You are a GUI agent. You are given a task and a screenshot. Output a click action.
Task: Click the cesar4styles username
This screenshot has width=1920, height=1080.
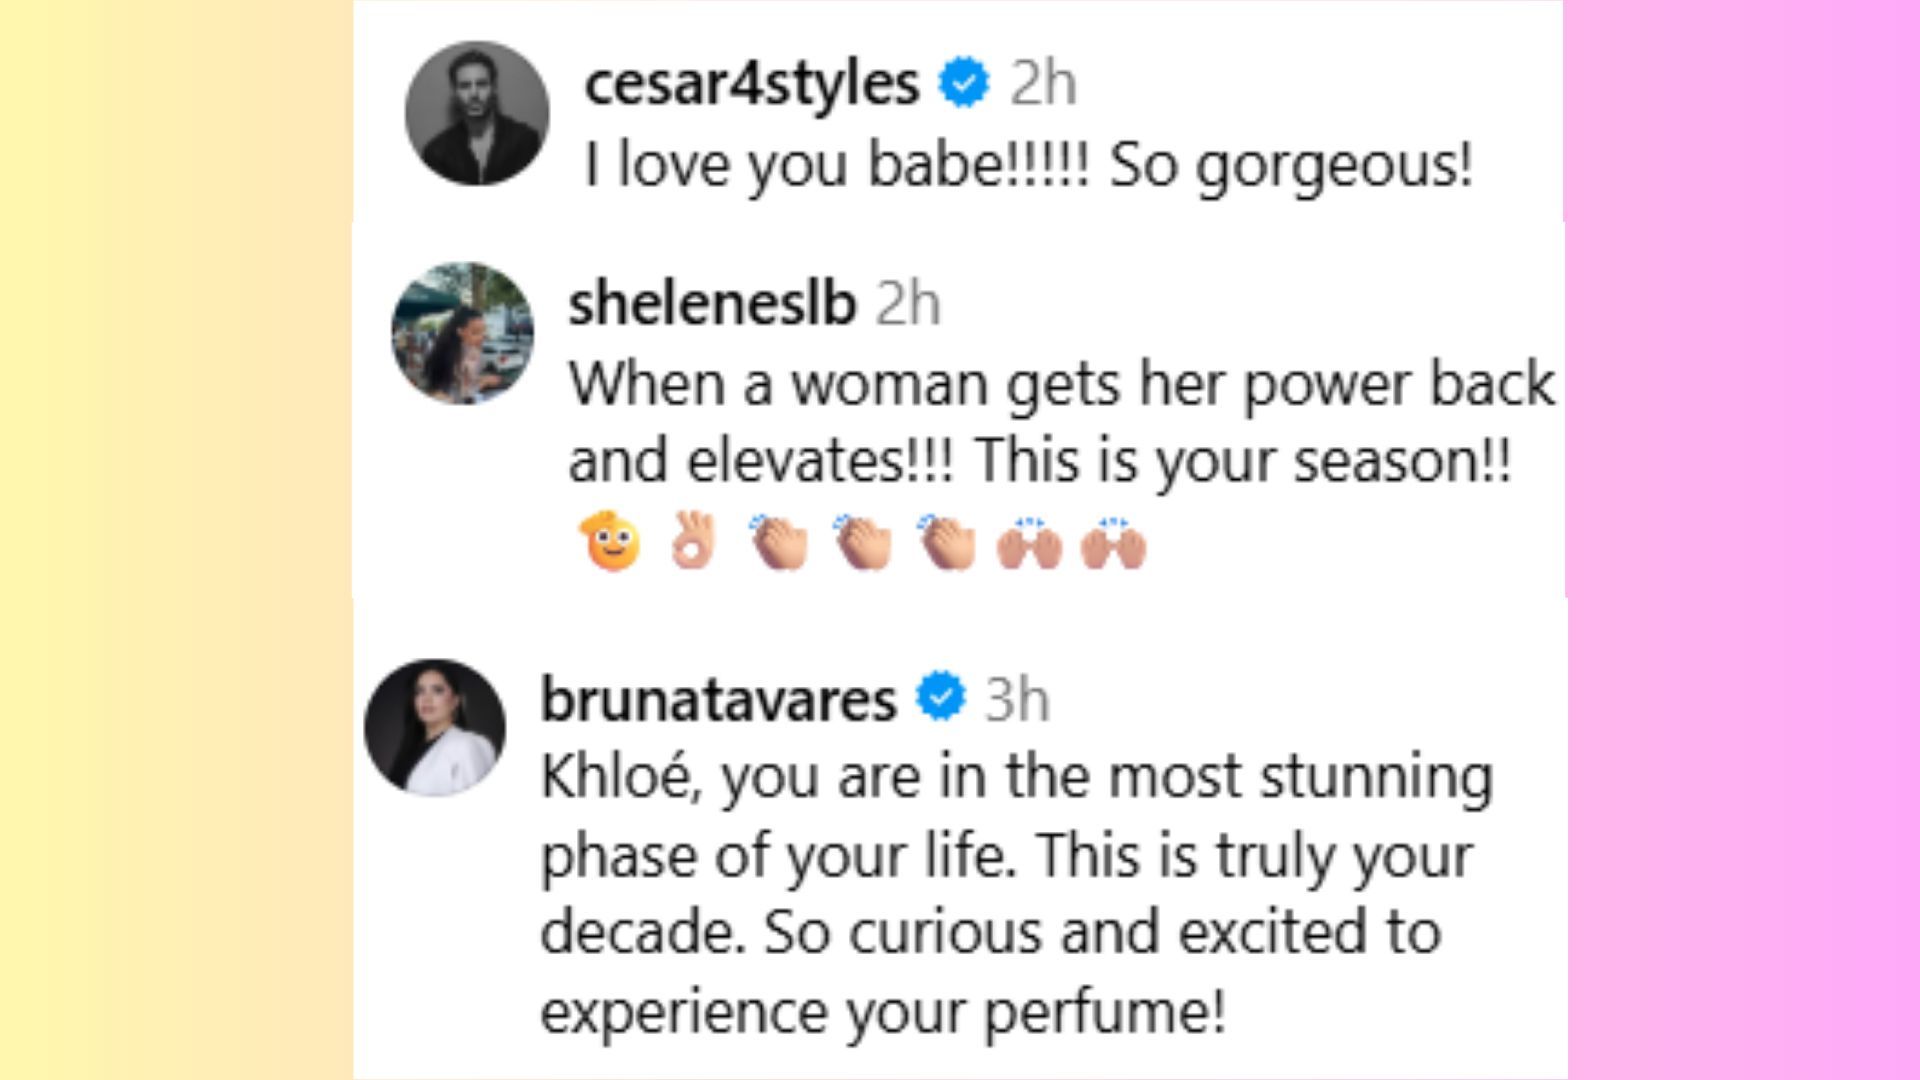(751, 83)
